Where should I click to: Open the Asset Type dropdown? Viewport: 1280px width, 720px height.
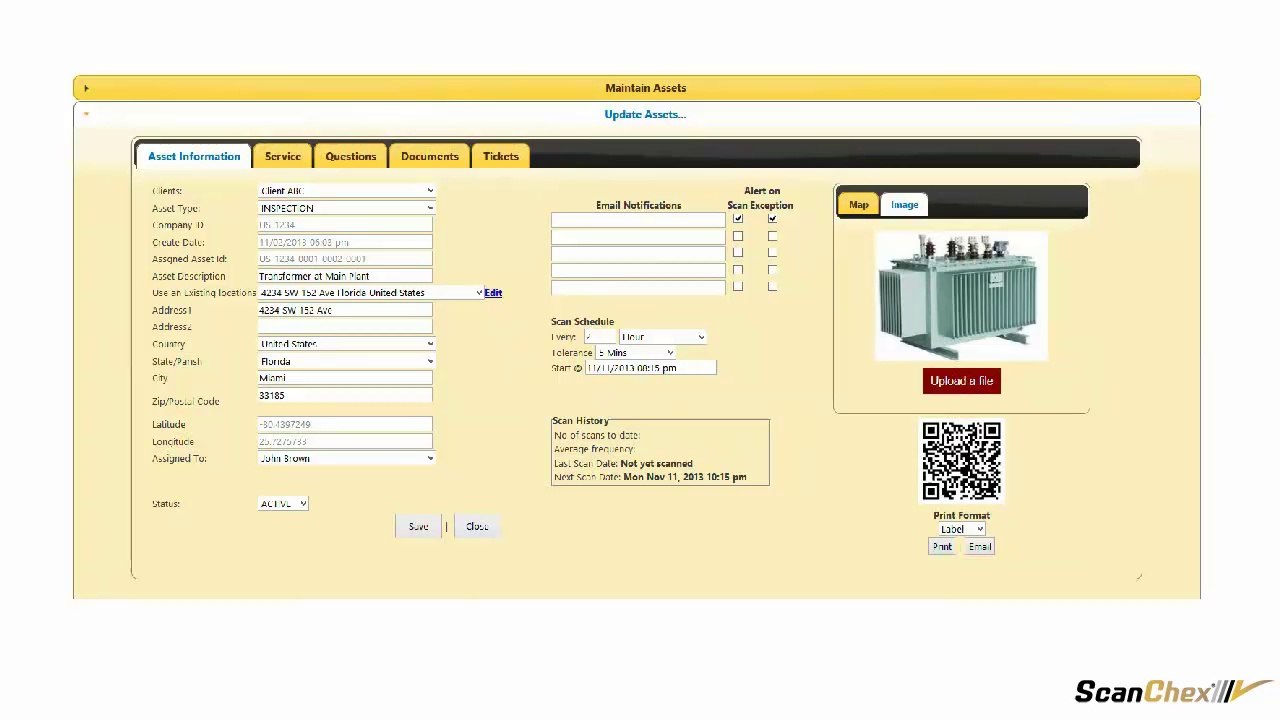346,208
